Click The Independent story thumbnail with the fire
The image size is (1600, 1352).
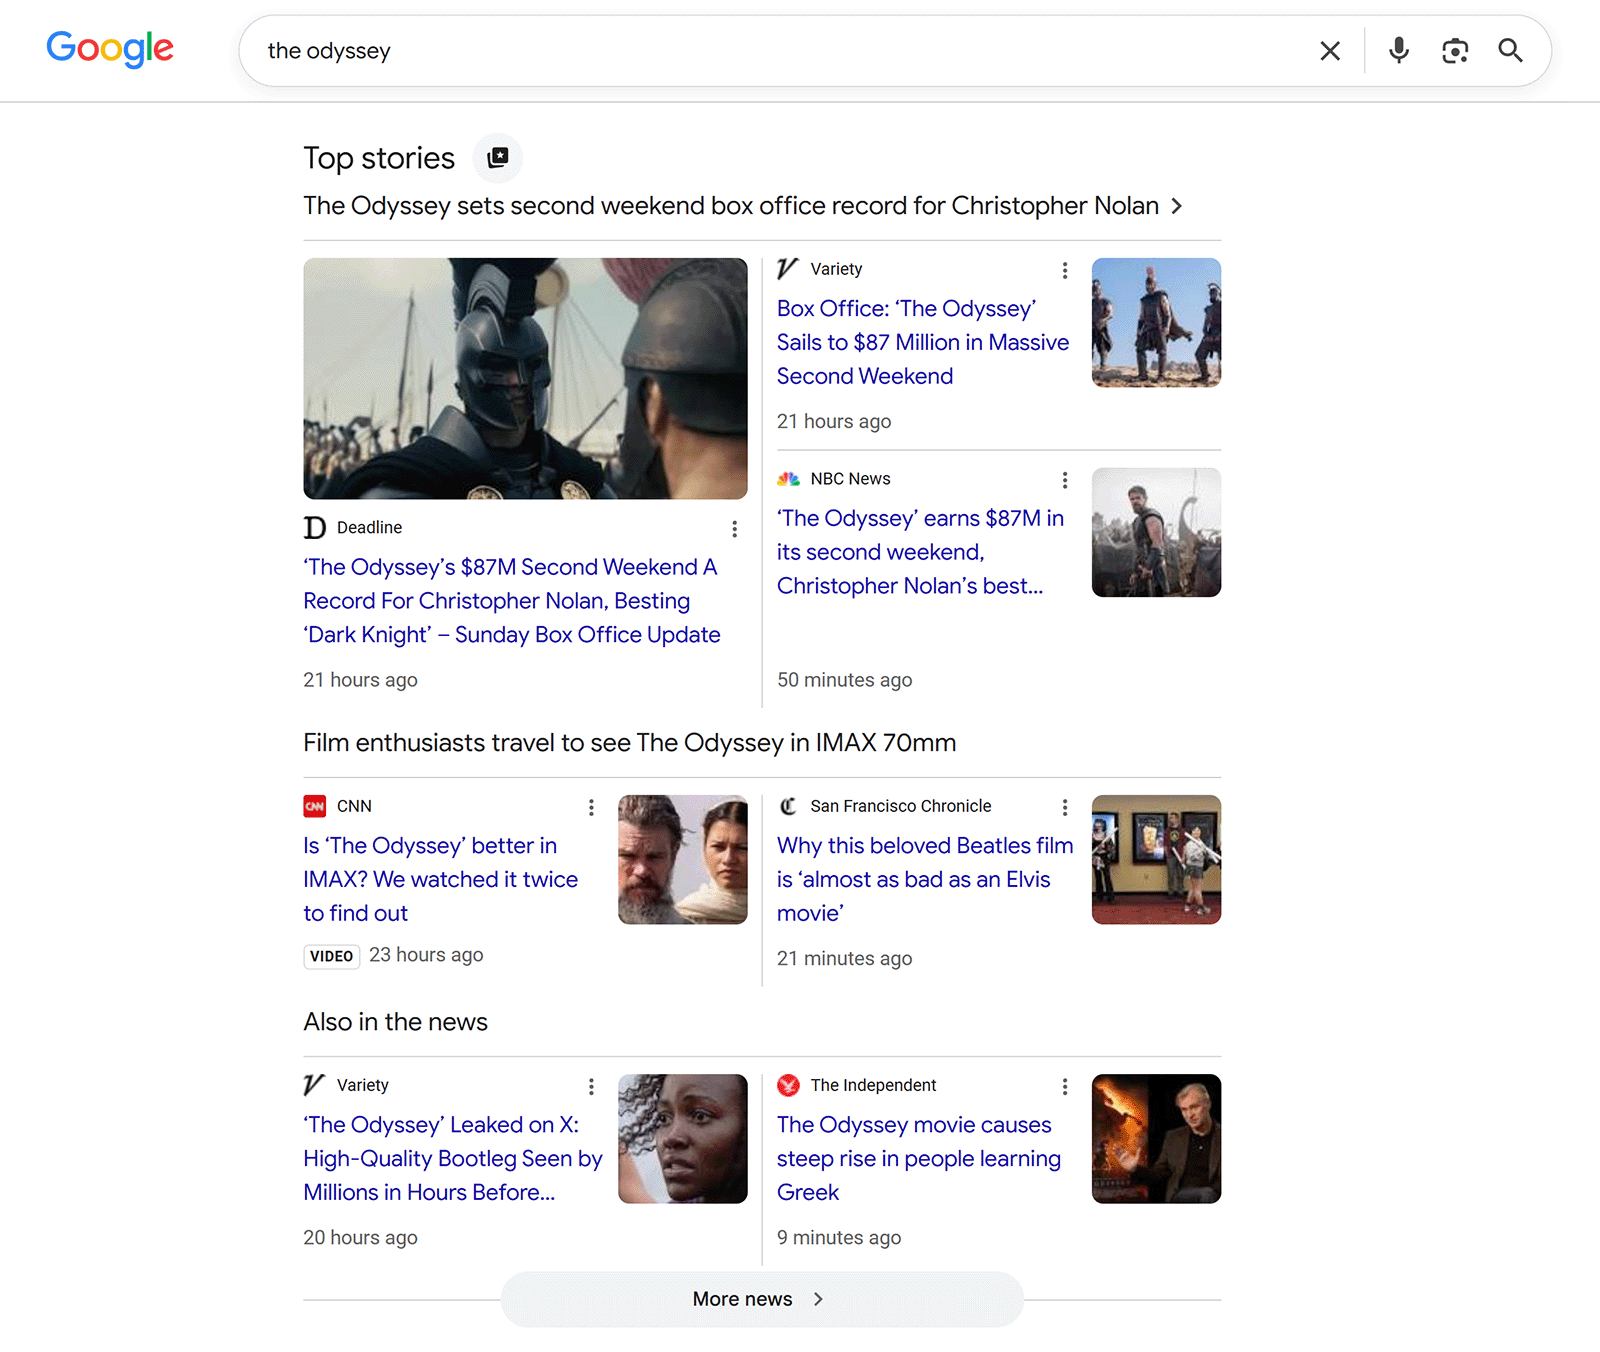(1156, 1138)
